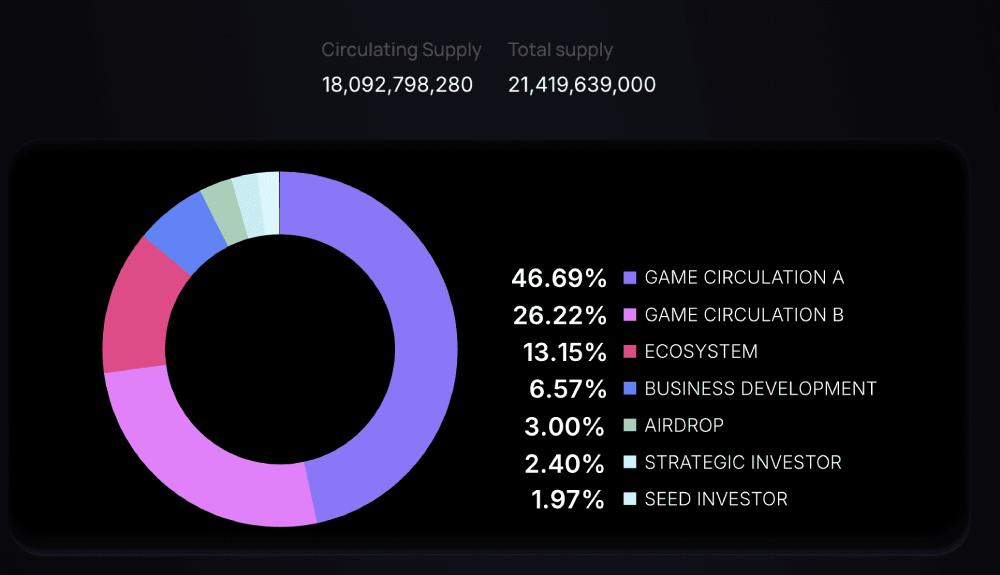Screen dimensions: 1000x575
Task: Click the Game Circulation B pink legend swatch
Action: tap(629, 314)
